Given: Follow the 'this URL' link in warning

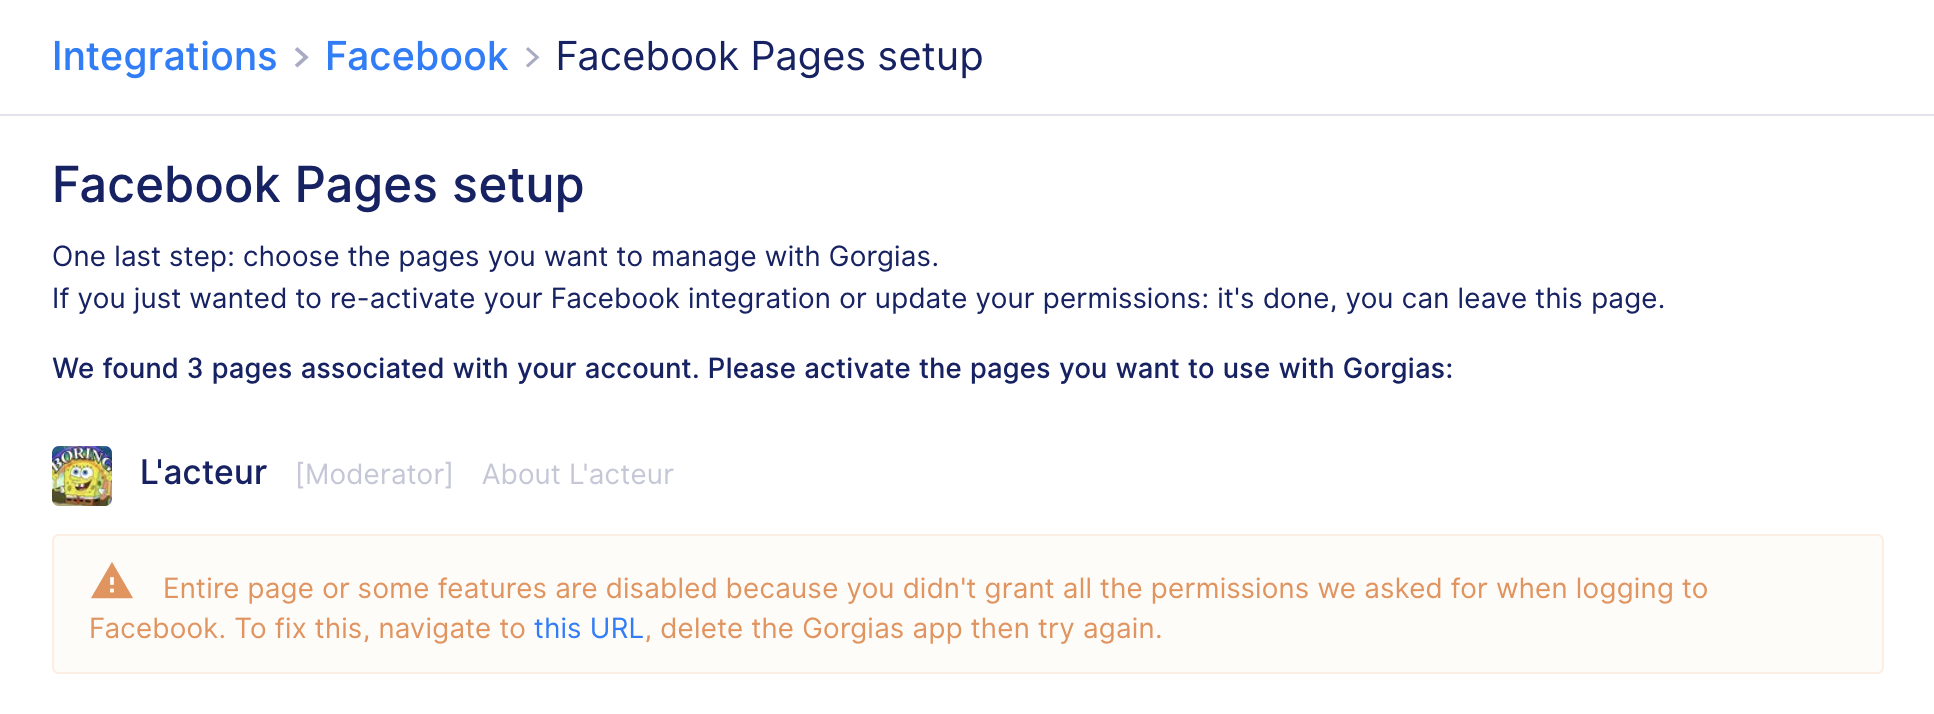Looking at the screenshot, I should click(589, 628).
